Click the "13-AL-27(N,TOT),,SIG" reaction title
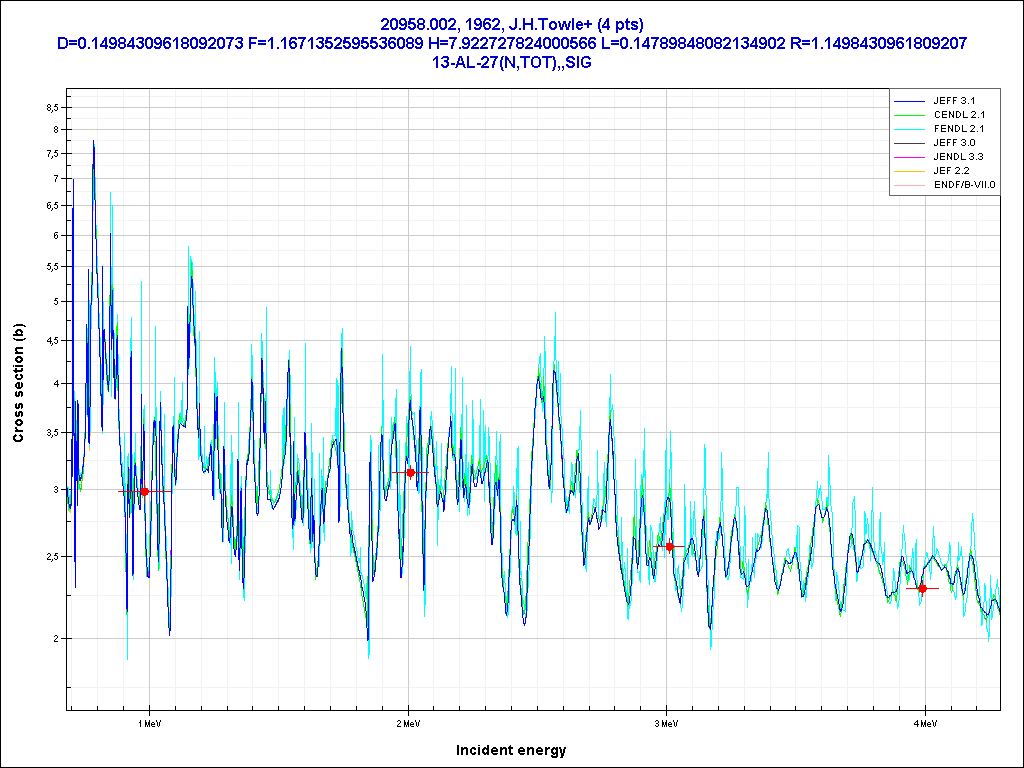 [511, 62]
